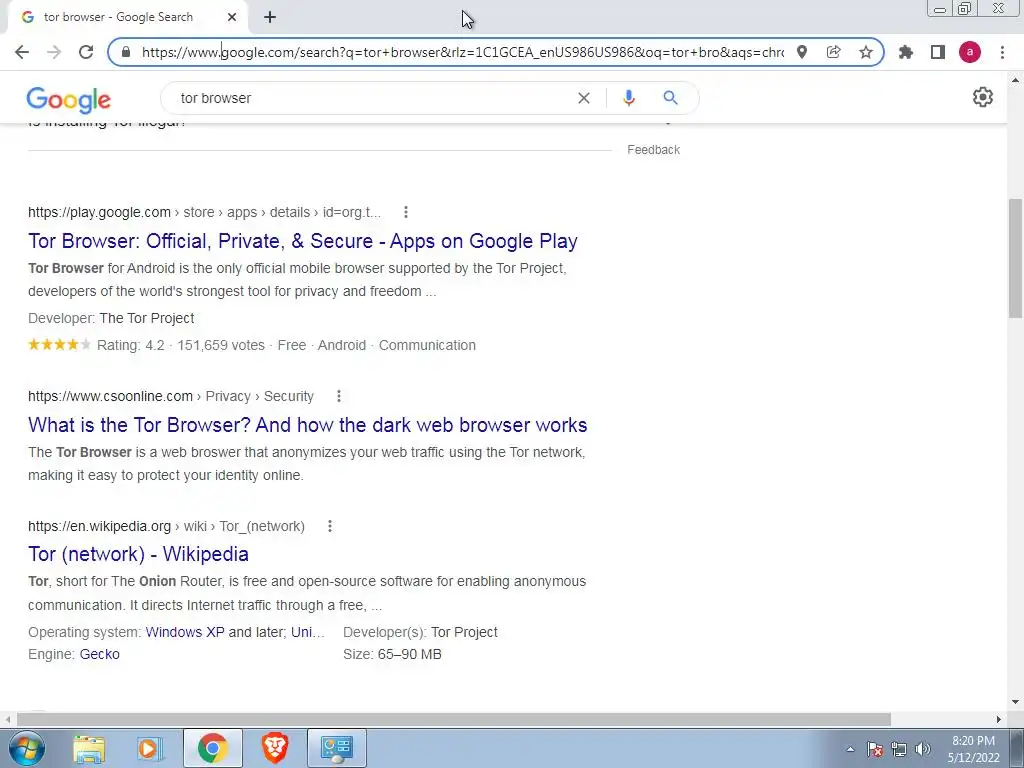Open more options for play.google.com result
1024x768 pixels.
[406, 212]
